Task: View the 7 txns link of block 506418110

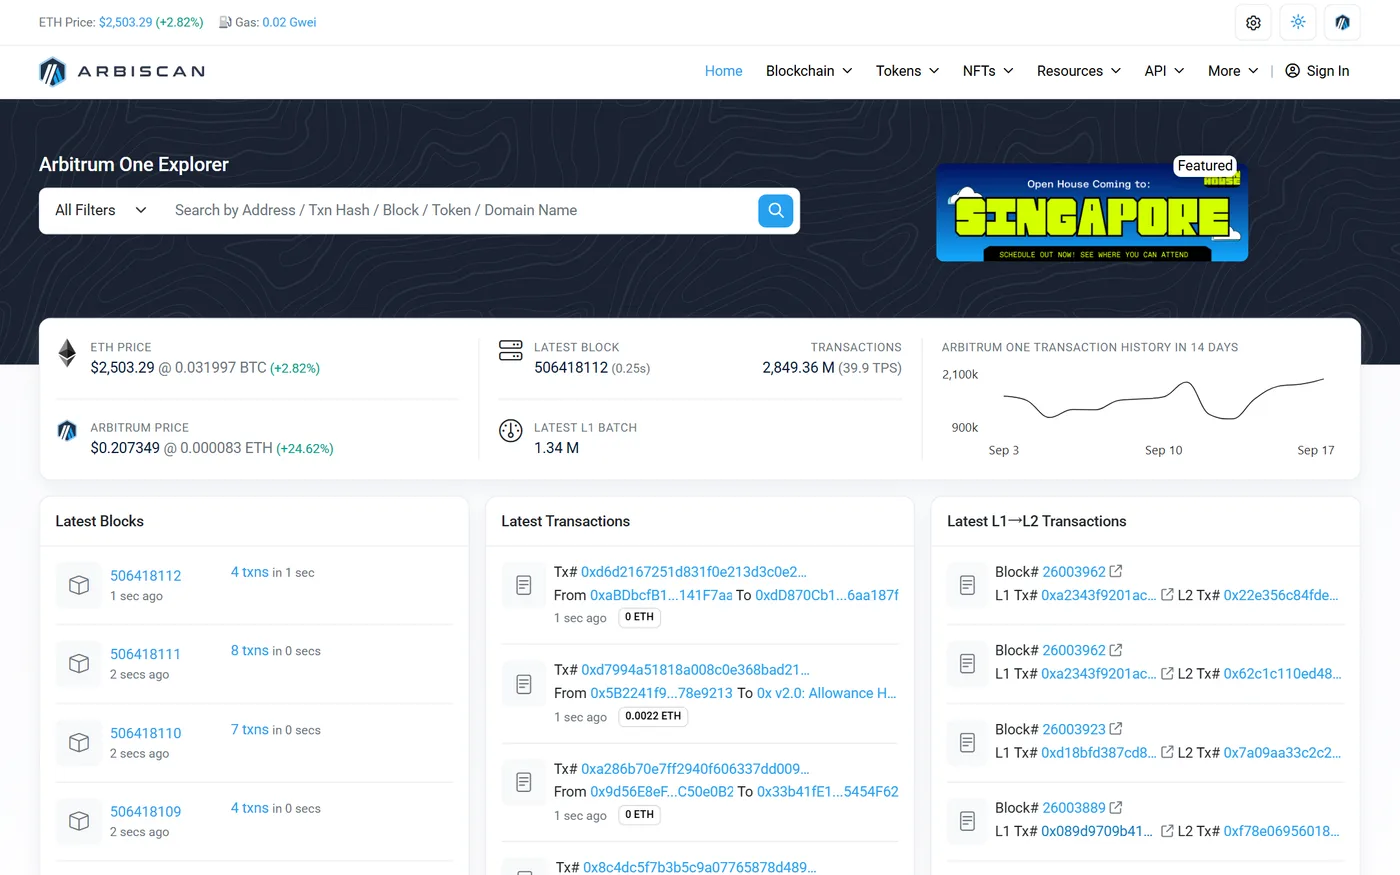Action: pos(250,729)
